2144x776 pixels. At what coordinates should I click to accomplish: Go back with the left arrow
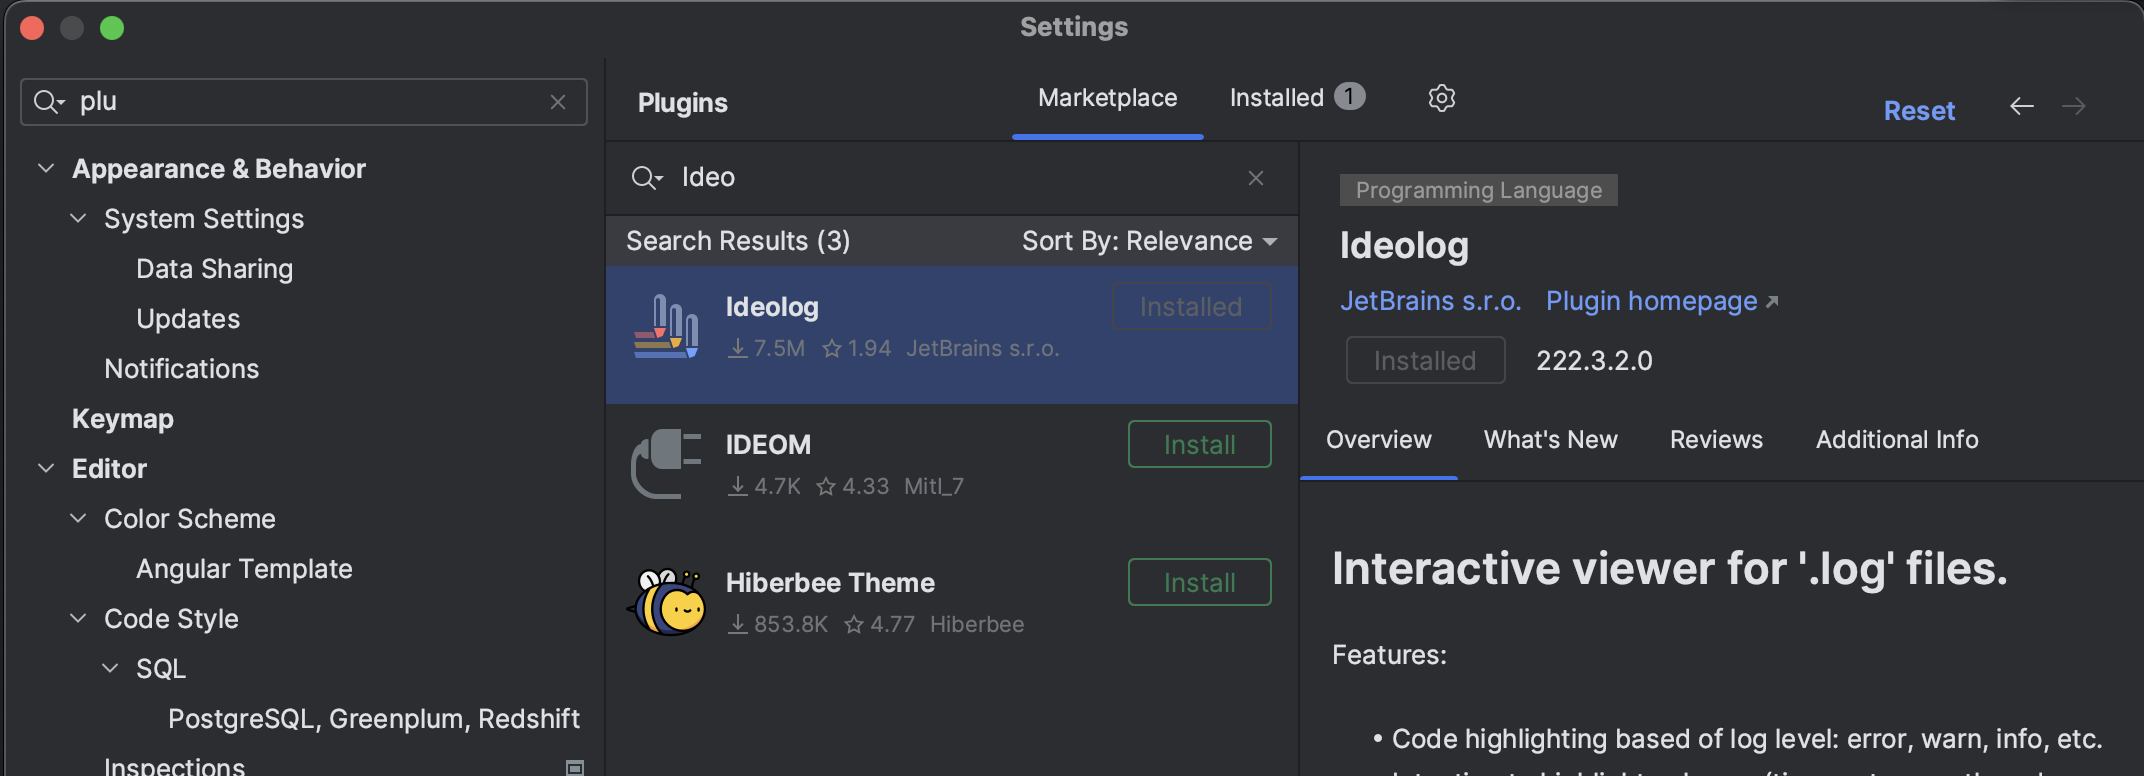[2022, 106]
